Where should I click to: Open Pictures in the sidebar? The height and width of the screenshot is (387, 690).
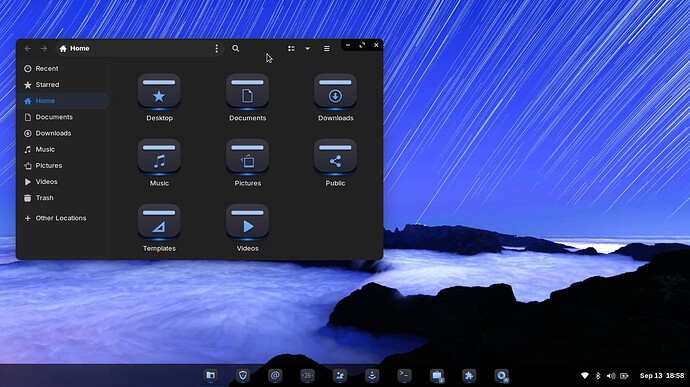[x=64, y=166]
